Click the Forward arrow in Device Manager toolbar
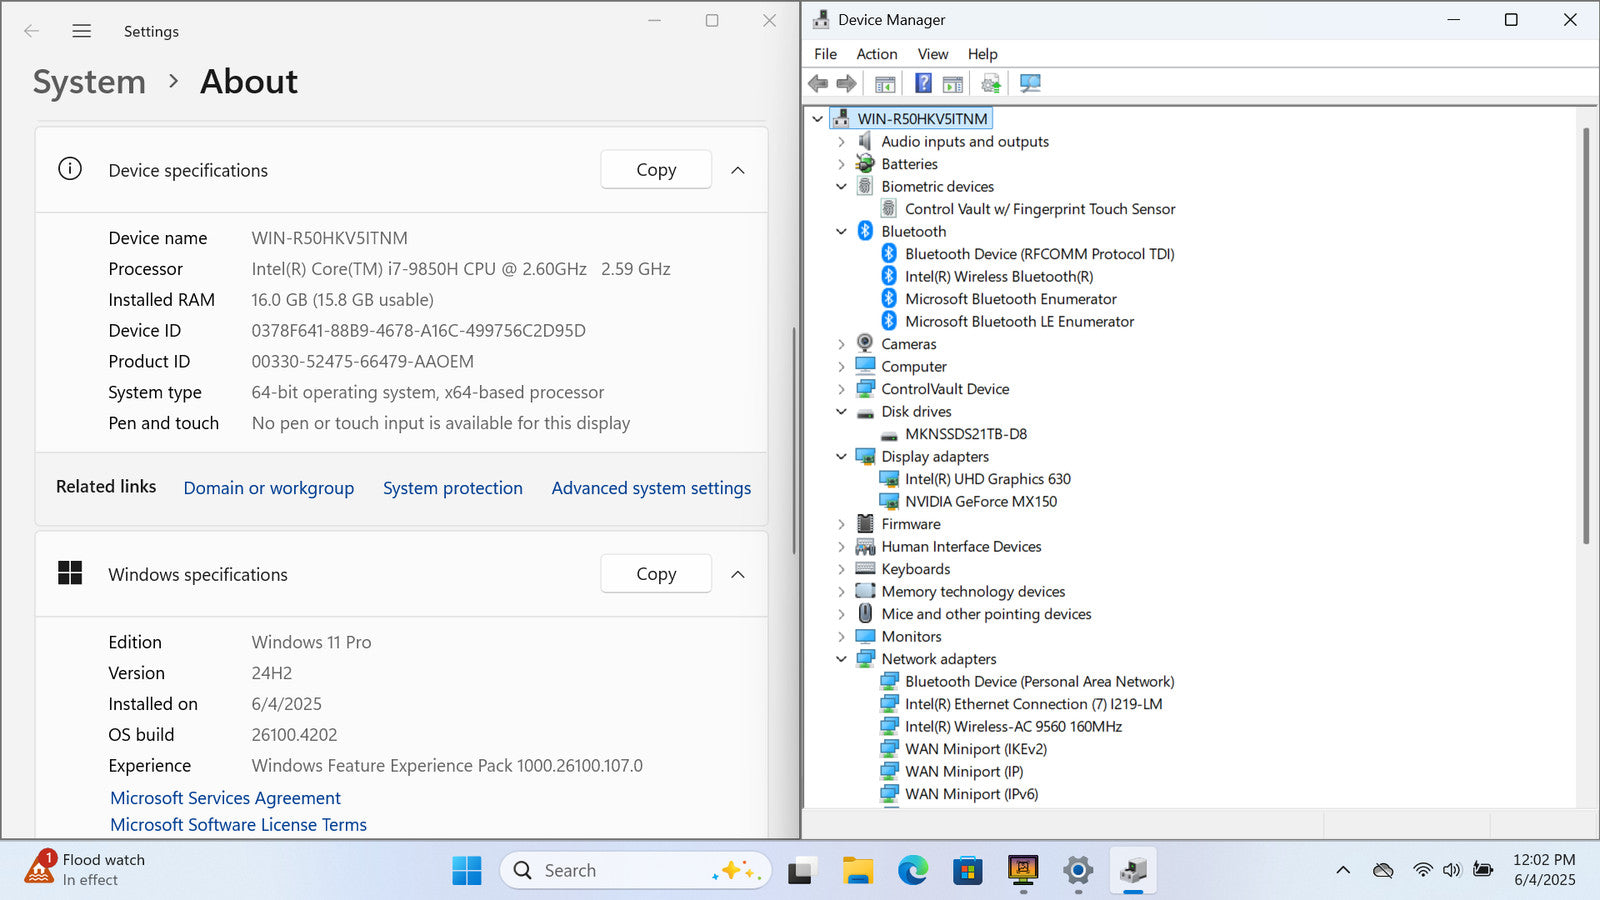 tap(846, 83)
